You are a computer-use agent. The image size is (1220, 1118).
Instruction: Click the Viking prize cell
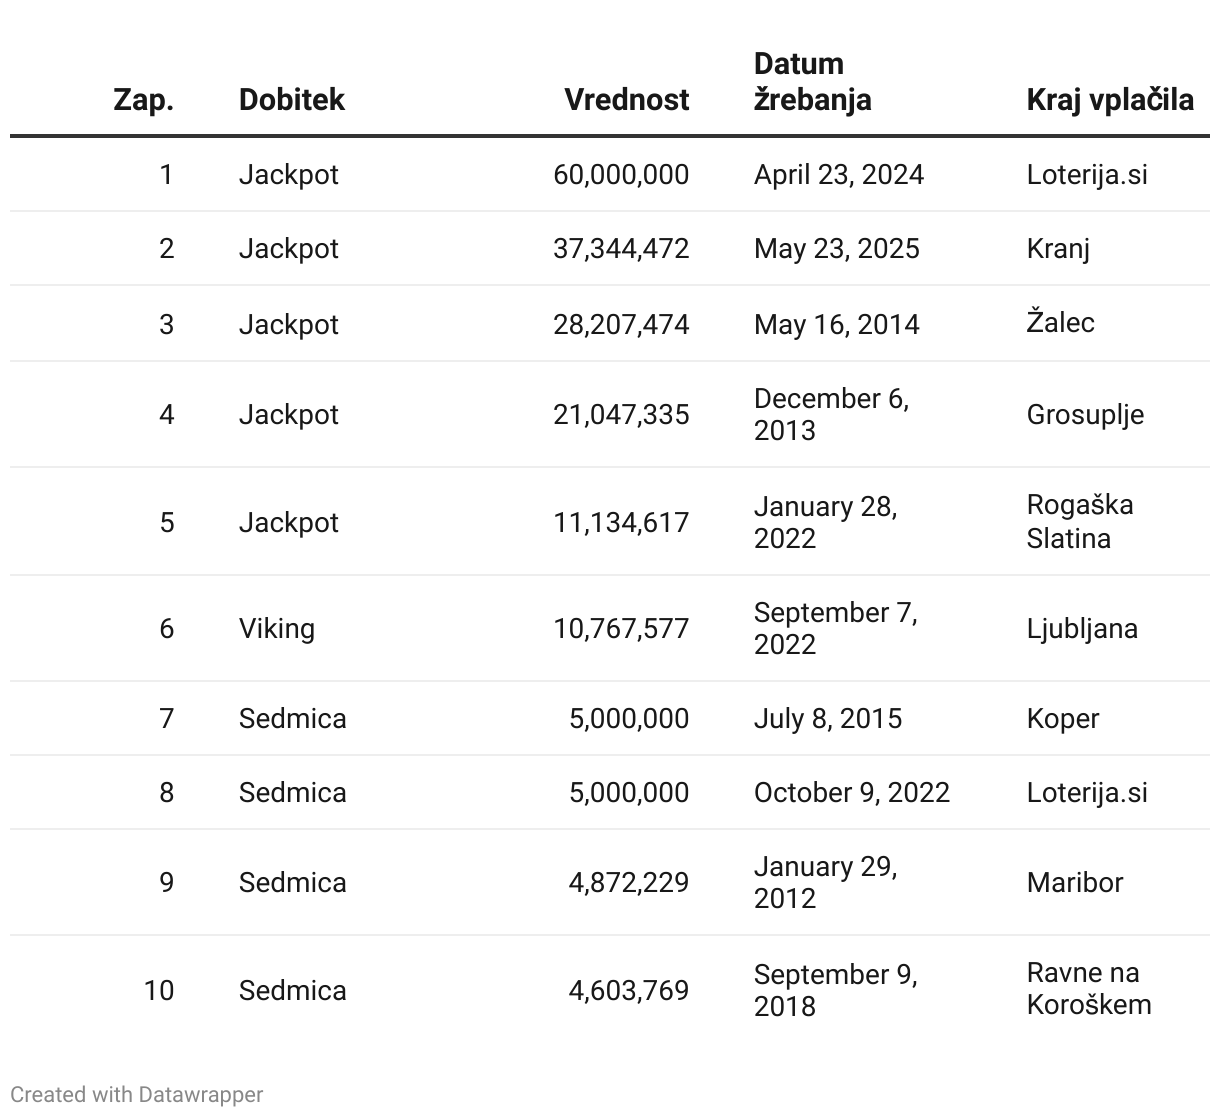(x=277, y=629)
